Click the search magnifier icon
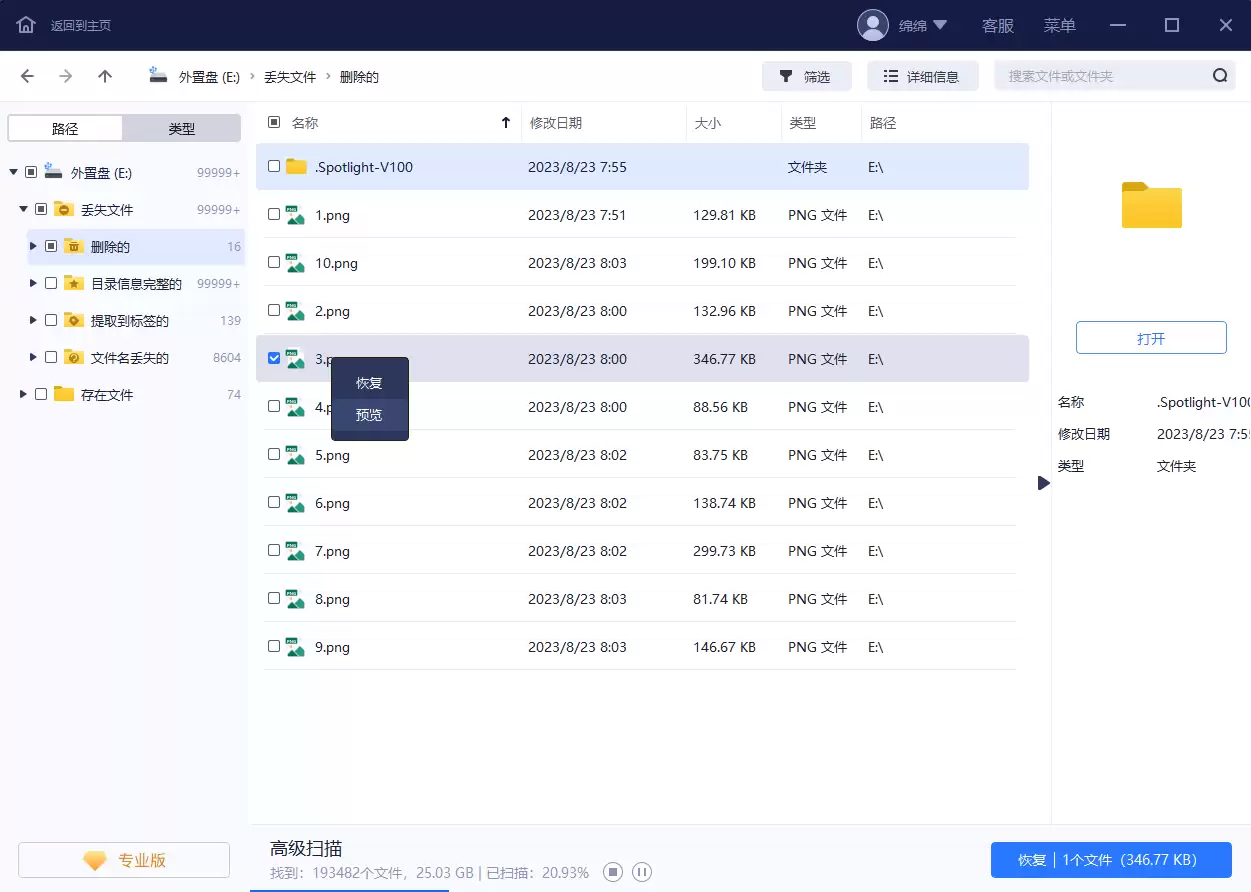 1220,75
